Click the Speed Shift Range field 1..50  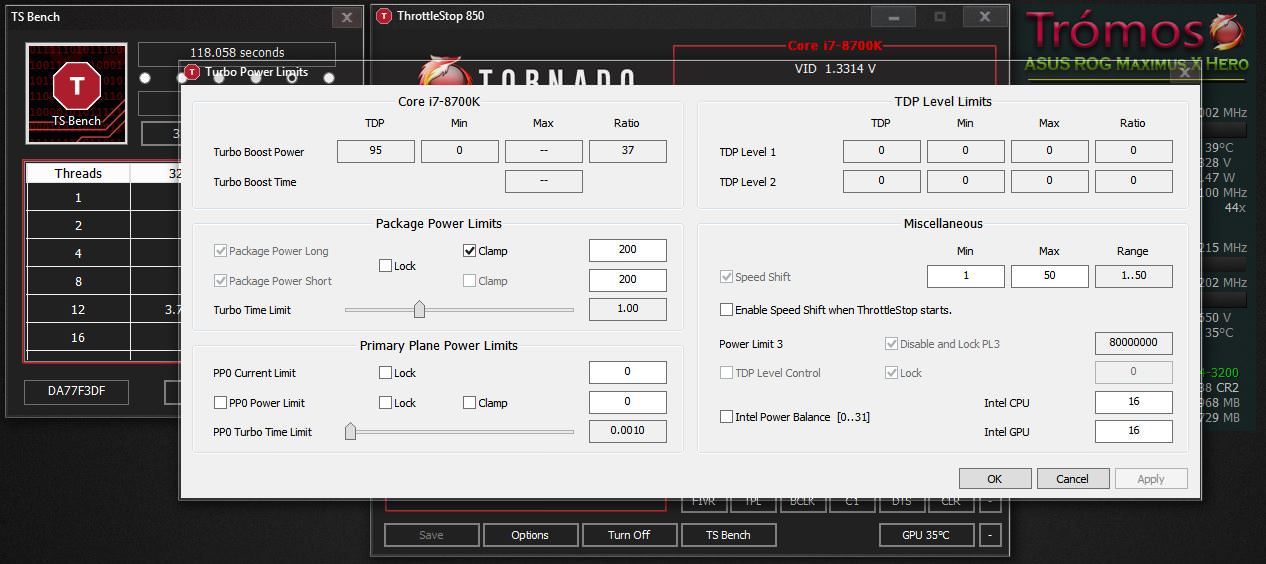pyautogui.click(x=1133, y=276)
